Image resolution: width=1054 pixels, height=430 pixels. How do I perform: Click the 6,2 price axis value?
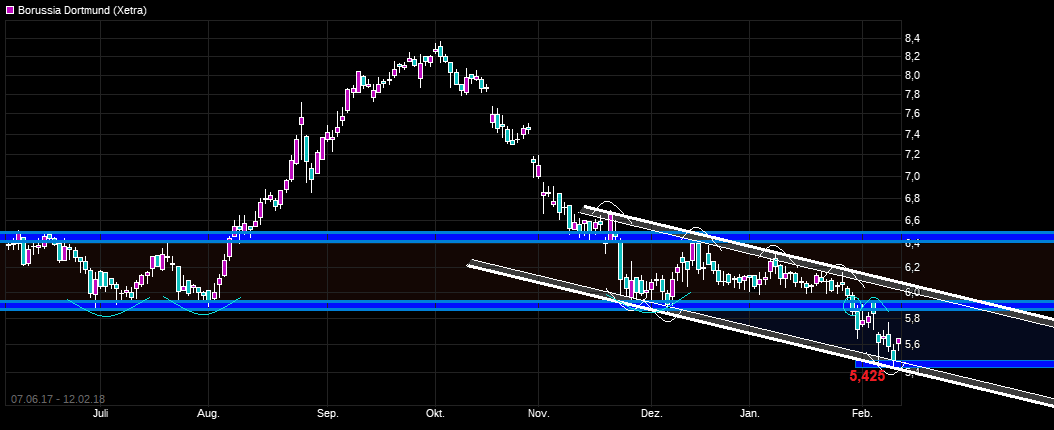pyautogui.click(x=912, y=267)
